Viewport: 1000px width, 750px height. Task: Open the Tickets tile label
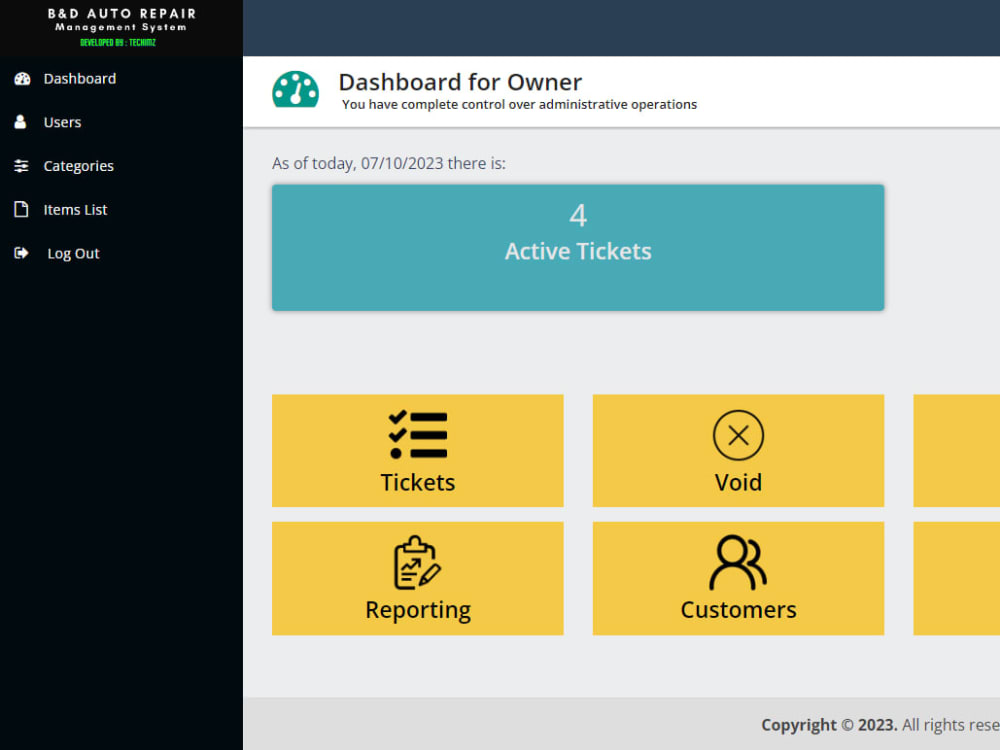tap(418, 482)
